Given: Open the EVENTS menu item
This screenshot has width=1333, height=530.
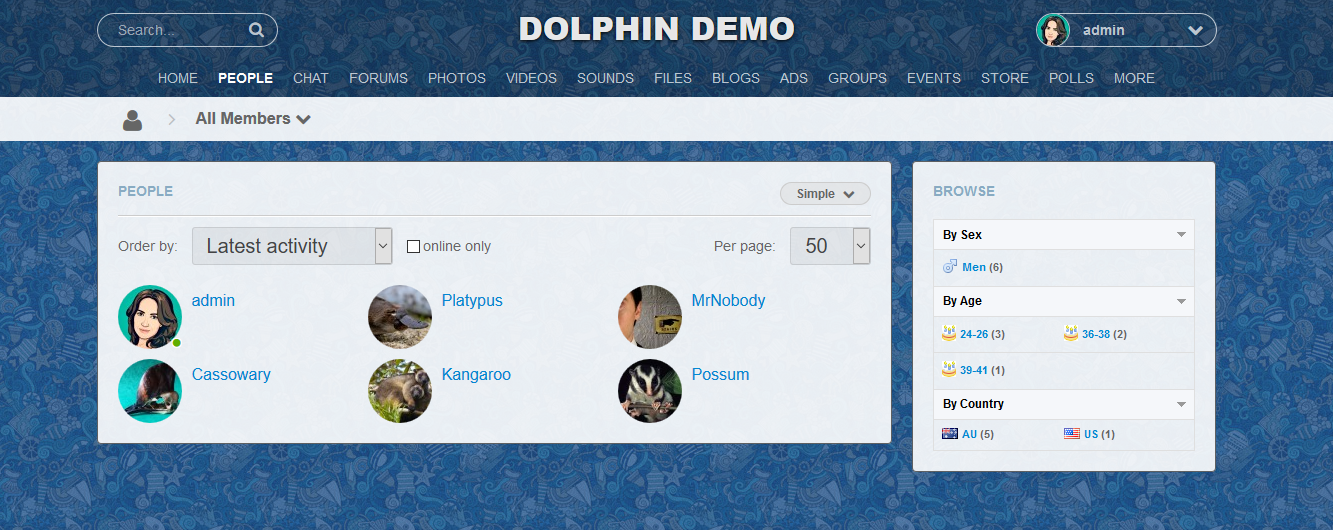Looking at the screenshot, I should [934, 78].
